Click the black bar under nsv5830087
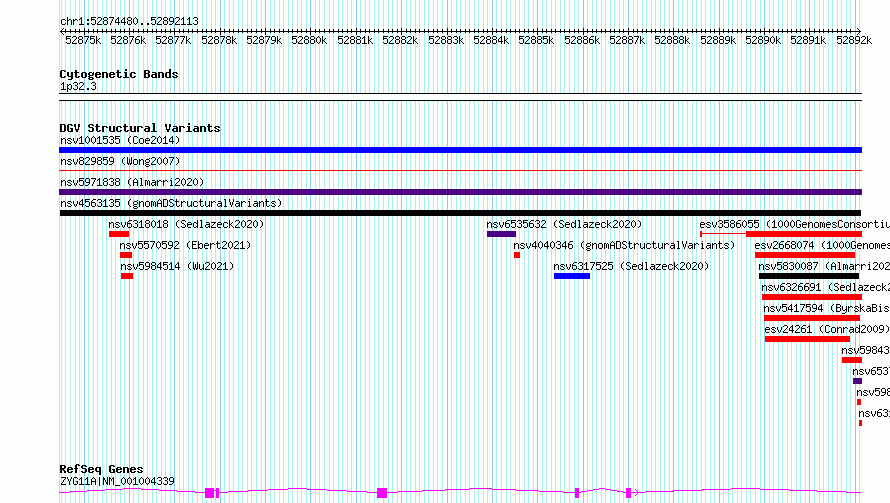The height and width of the screenshot is (503, 890). [x=809, y=276]
